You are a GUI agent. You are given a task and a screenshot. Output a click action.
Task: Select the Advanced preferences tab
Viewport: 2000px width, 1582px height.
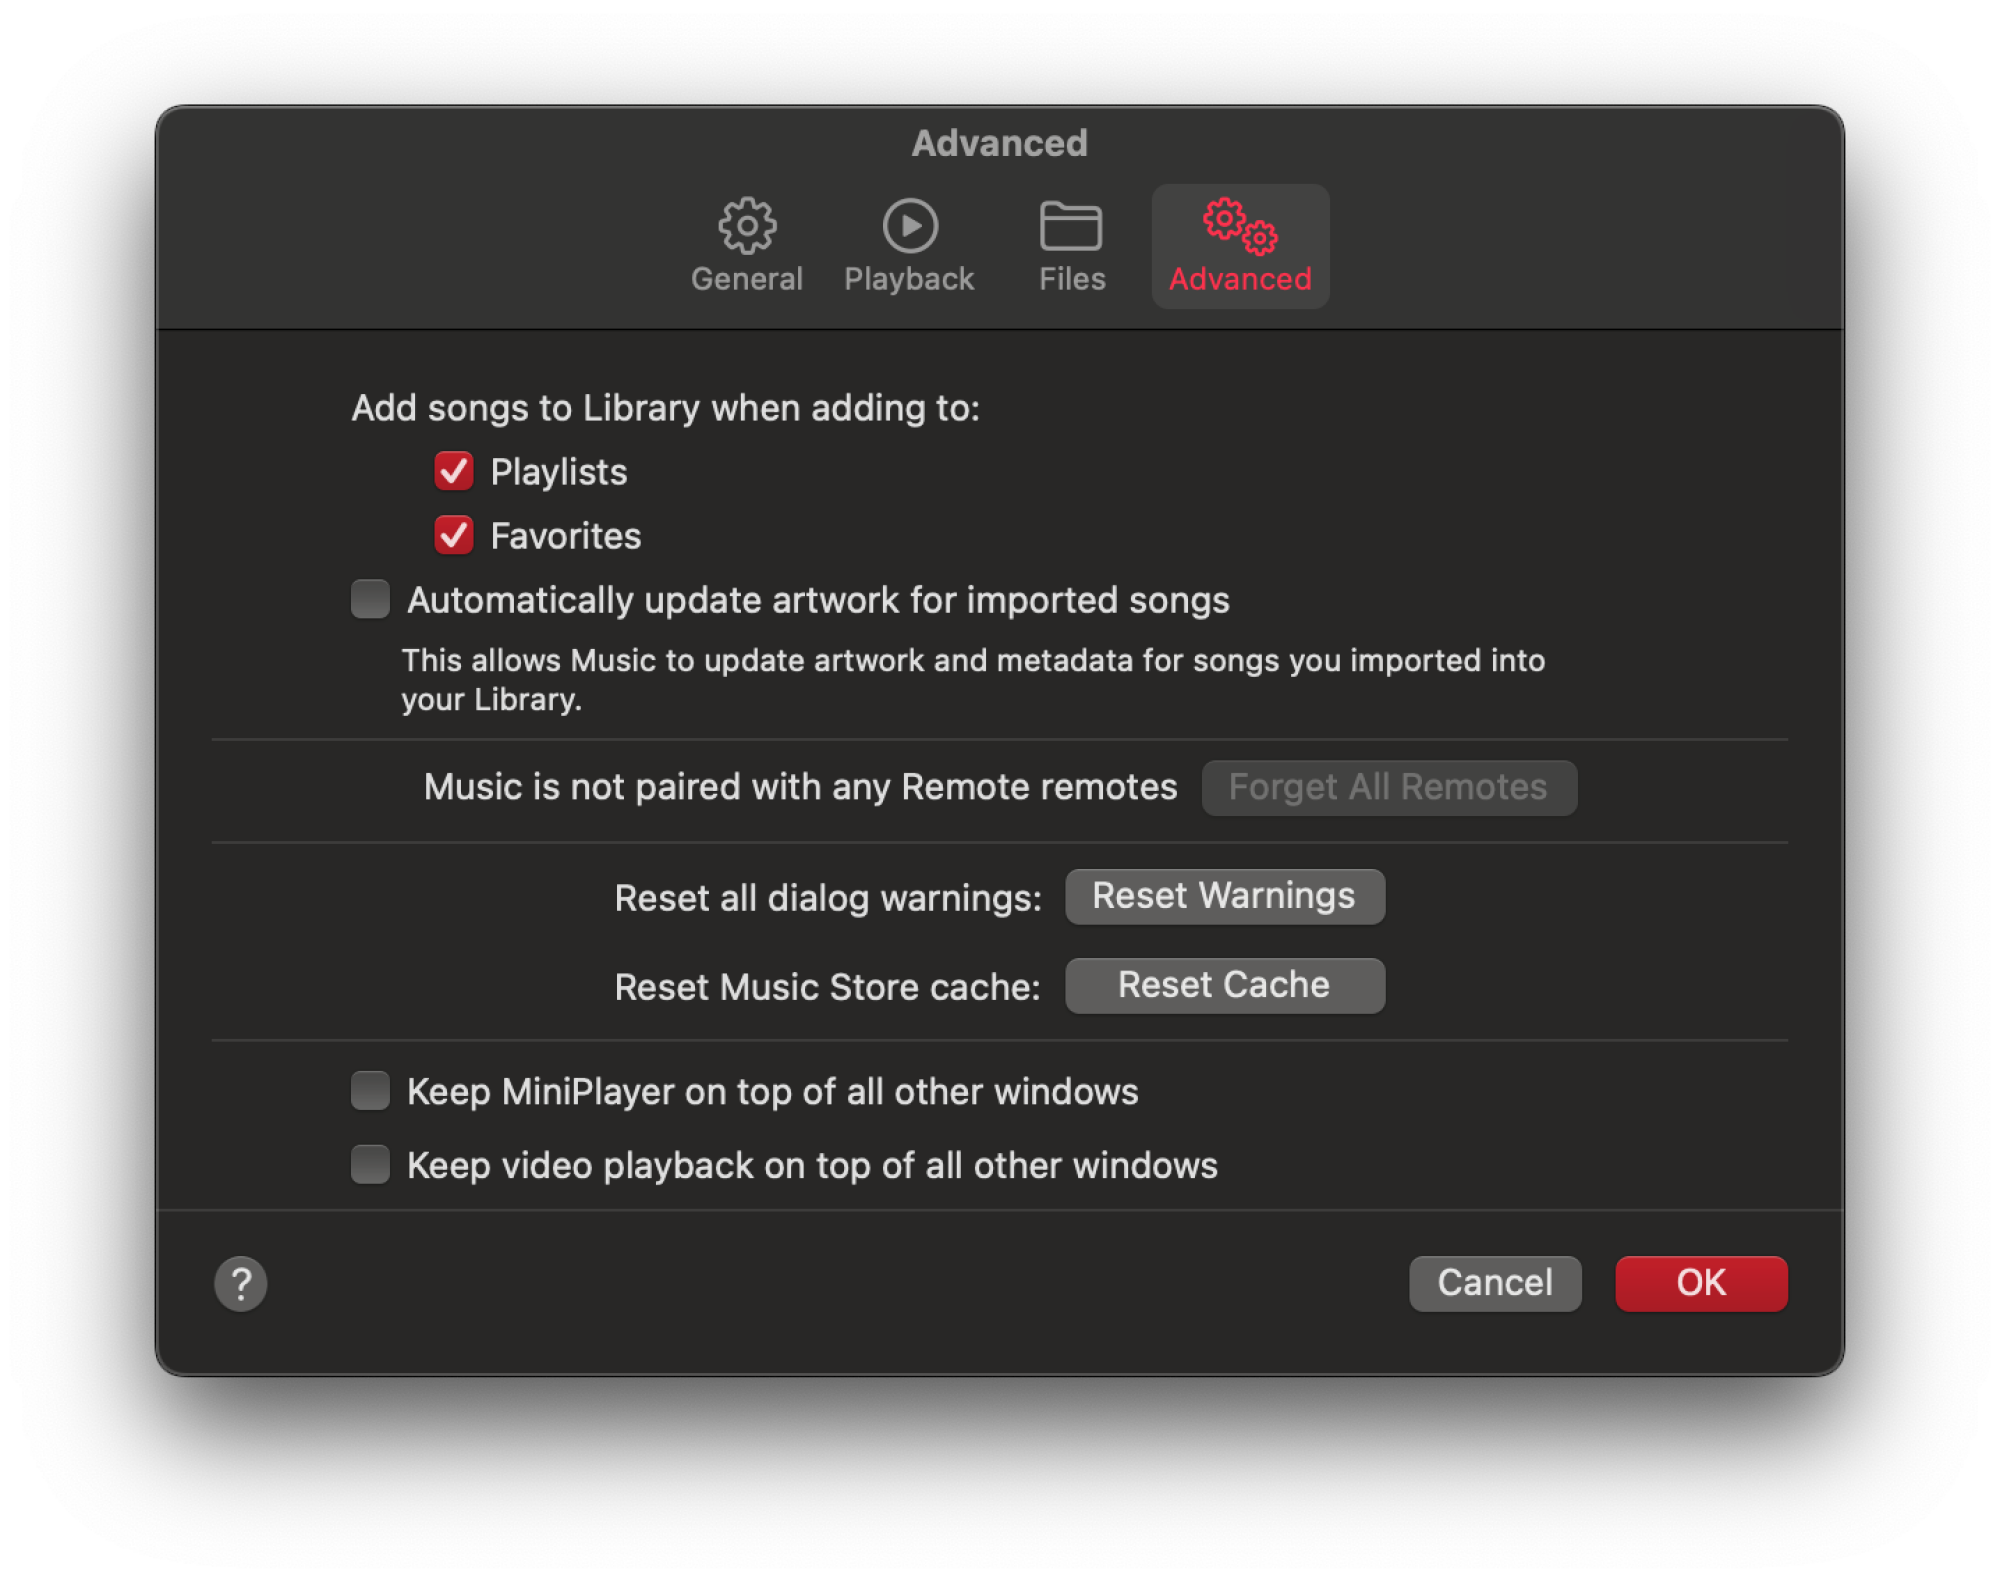pos(1239,245)
